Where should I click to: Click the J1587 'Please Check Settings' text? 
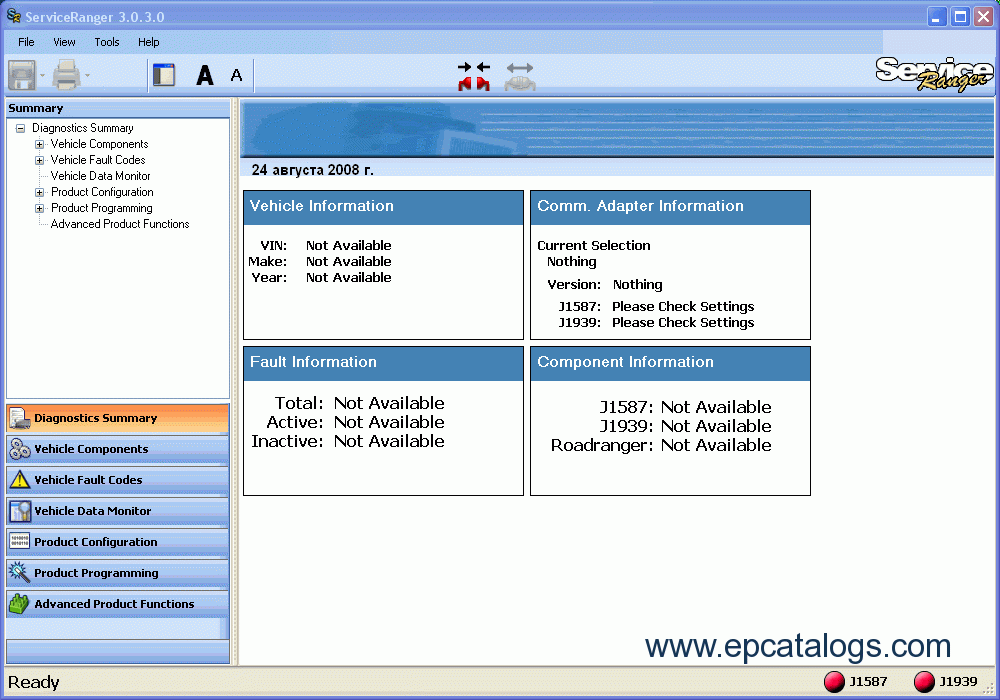pyautogui.click(x=683, y=307)
